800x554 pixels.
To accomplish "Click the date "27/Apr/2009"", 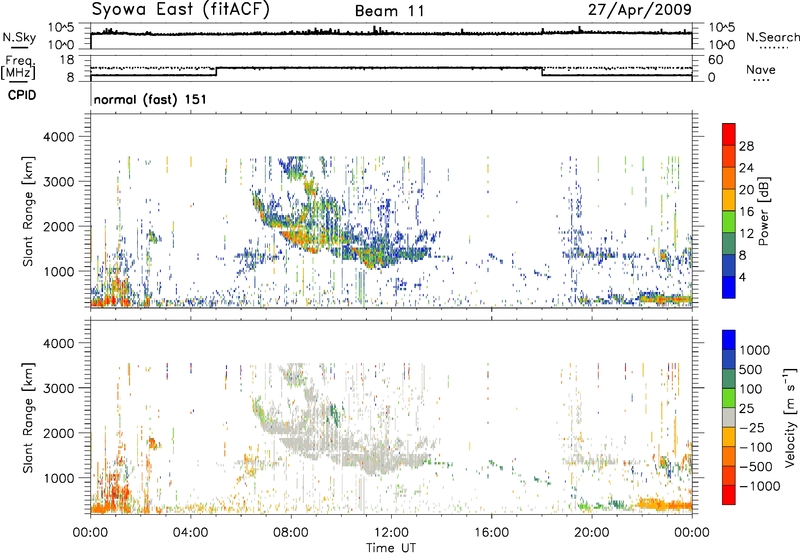I will click(640, 10).
